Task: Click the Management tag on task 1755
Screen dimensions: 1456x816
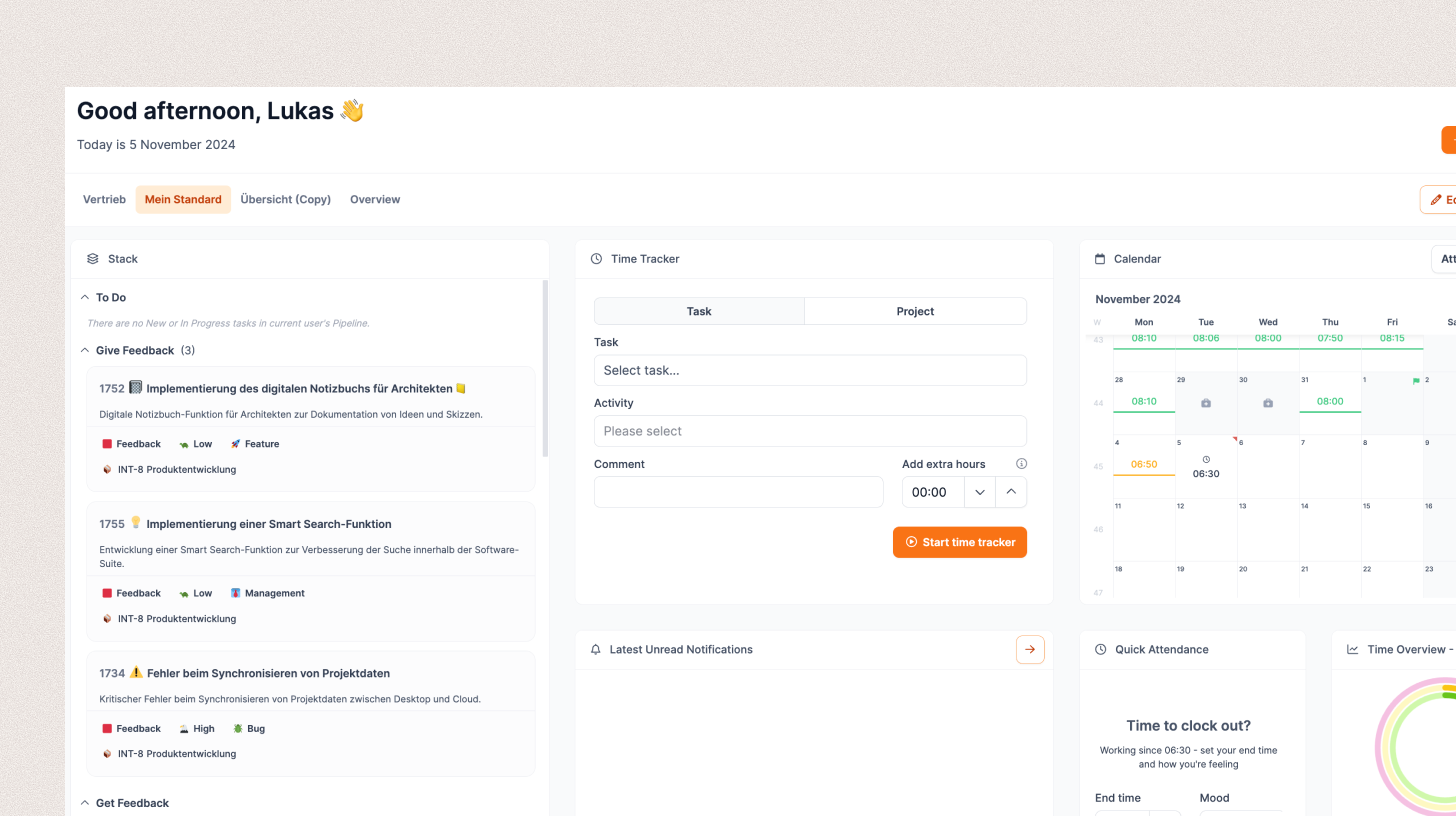Action: pyautogui.click(x=267, y=593)
